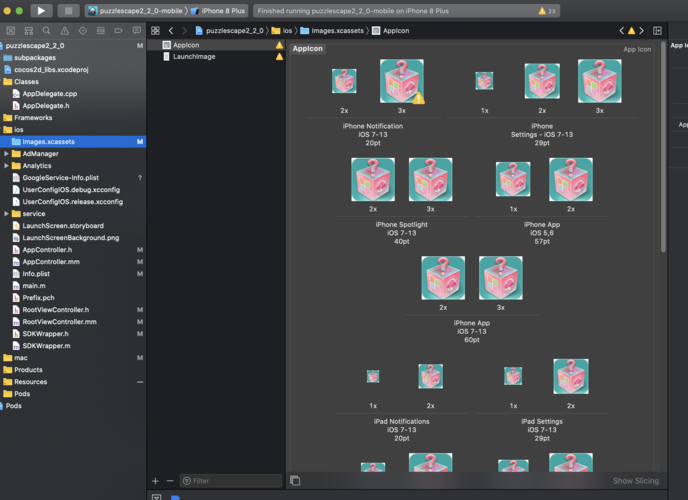Open the find navigator magnifier icon
Image resolution: width=688 pixels, height=500 pixels.
[47, 30]
